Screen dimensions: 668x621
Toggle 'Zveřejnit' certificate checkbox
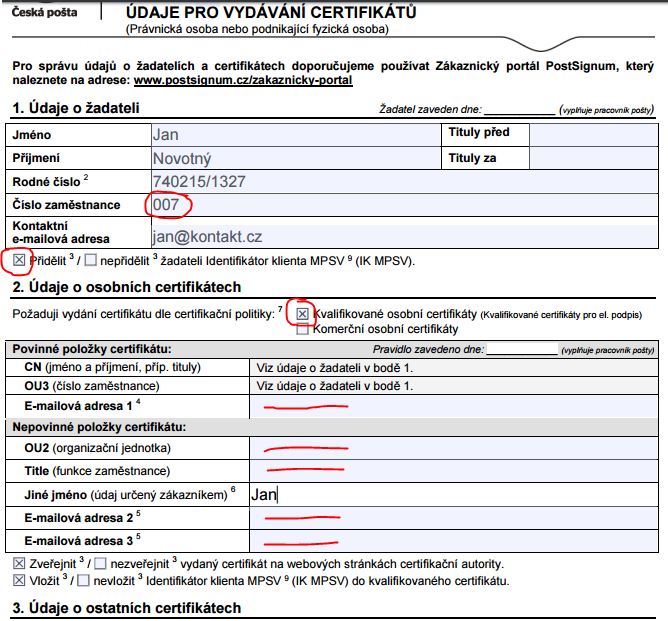(x=19, y=564)
